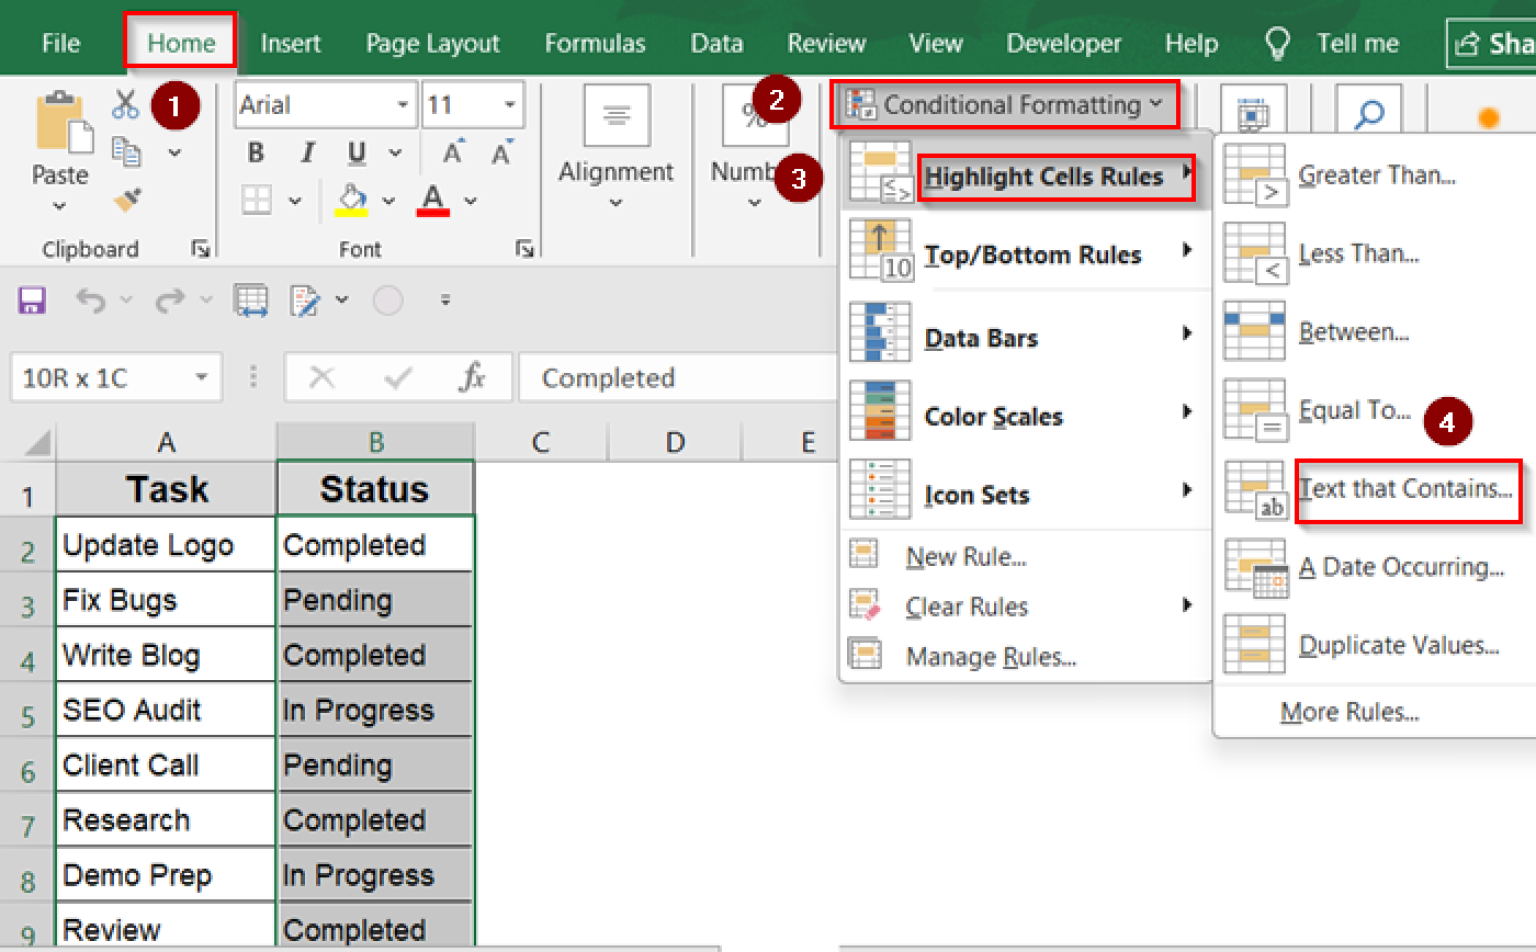Click the formula bar showing Completed
Screen dimensions: 1536x952
point(678,377)
